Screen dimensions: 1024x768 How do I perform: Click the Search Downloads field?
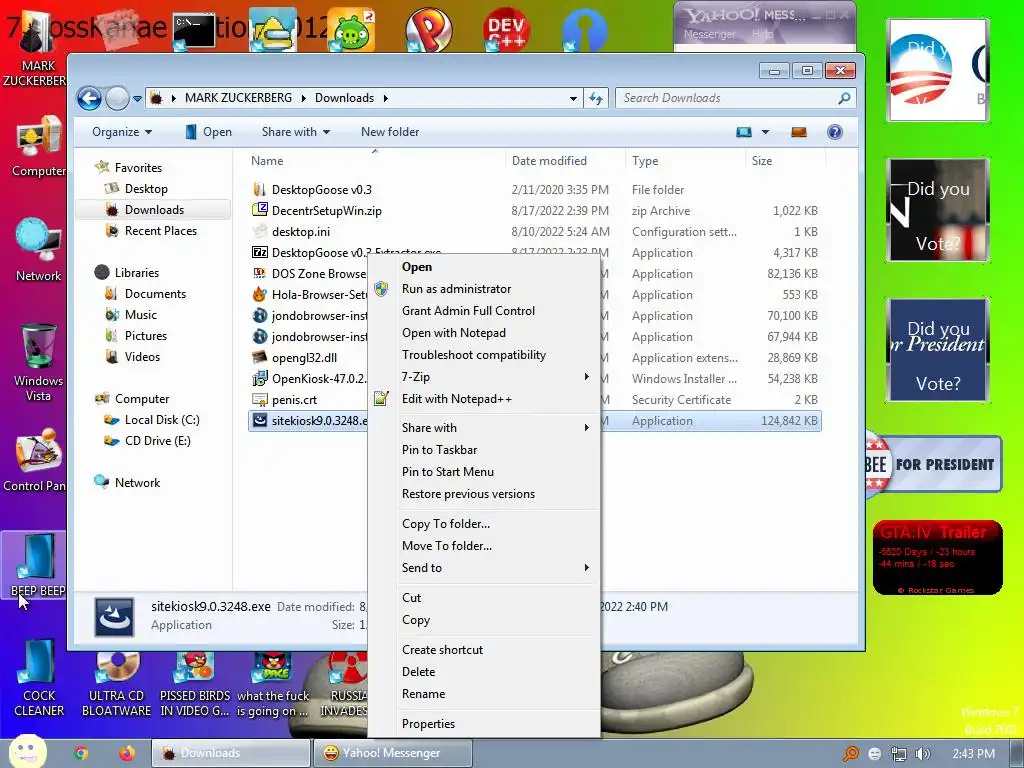735,98
